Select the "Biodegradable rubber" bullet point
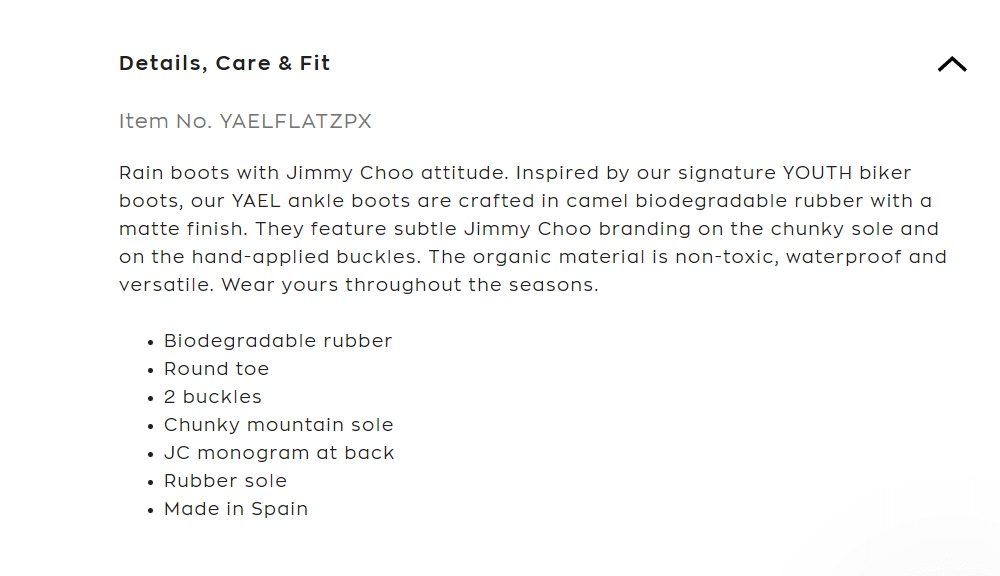 pos(278,341)
